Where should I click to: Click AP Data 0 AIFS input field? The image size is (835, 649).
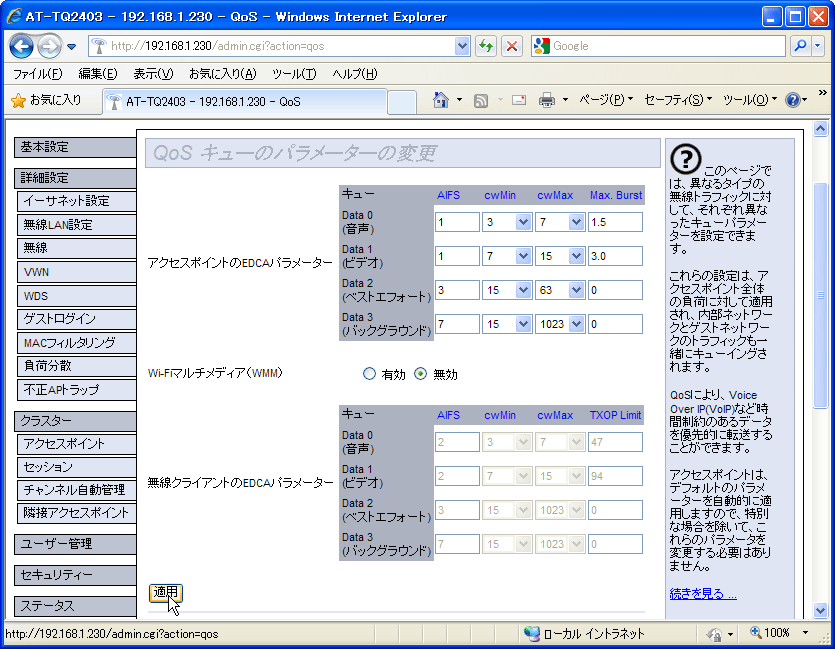coord(457,222)
